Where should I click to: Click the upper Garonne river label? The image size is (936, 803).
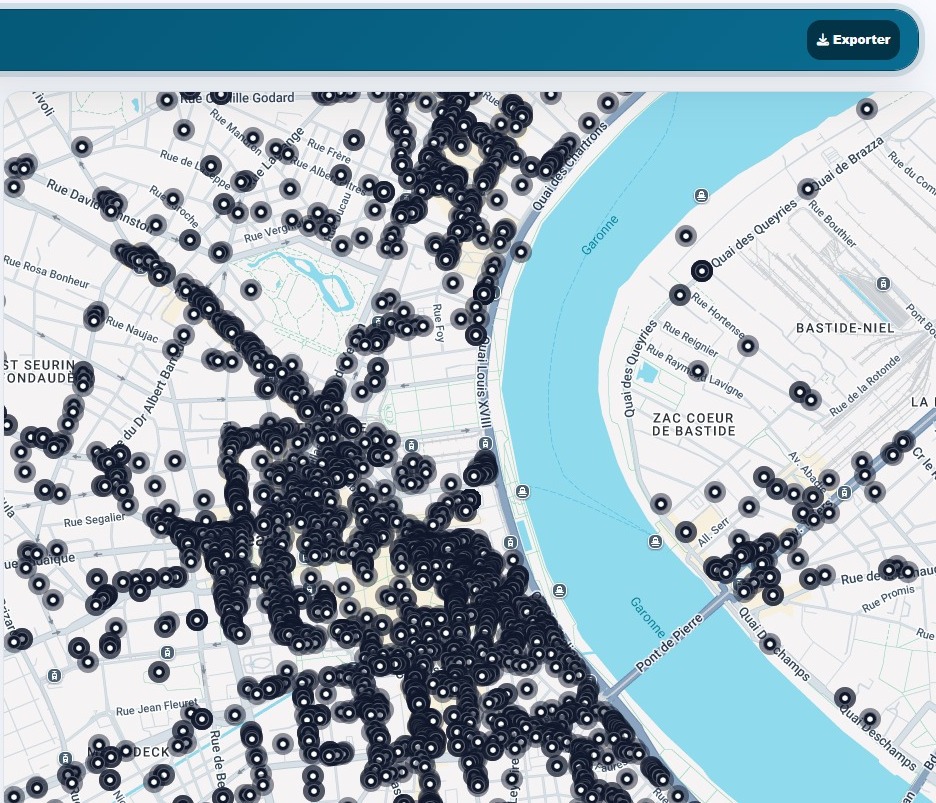tap(600, 235)
